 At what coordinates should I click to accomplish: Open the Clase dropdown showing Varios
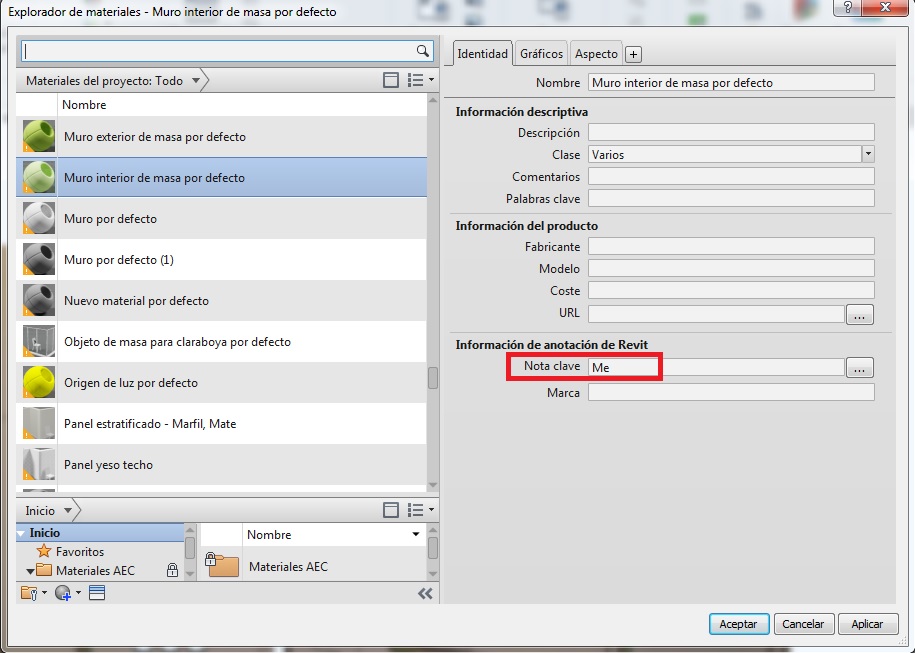tap(867, 155)
